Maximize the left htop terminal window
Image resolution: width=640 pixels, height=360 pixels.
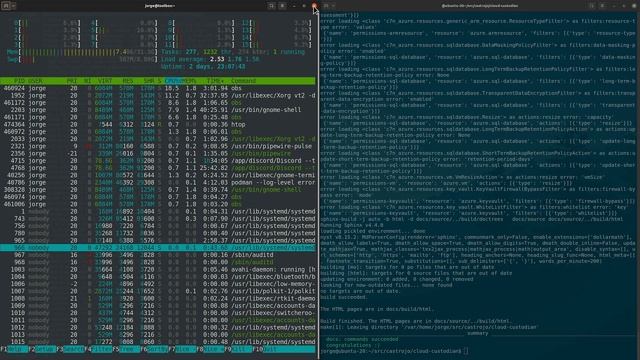[x=304, y=6]
